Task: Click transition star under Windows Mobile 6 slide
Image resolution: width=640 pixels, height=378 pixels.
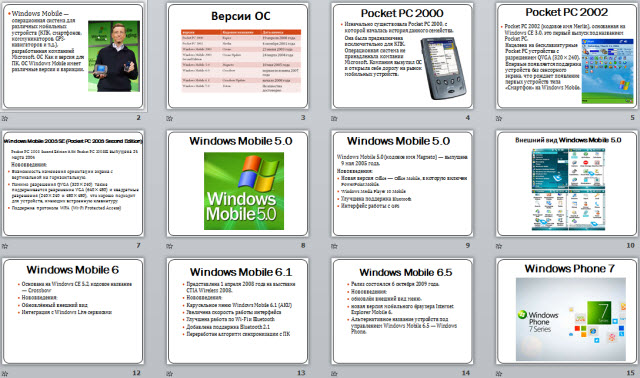Action: pos(5,374)
